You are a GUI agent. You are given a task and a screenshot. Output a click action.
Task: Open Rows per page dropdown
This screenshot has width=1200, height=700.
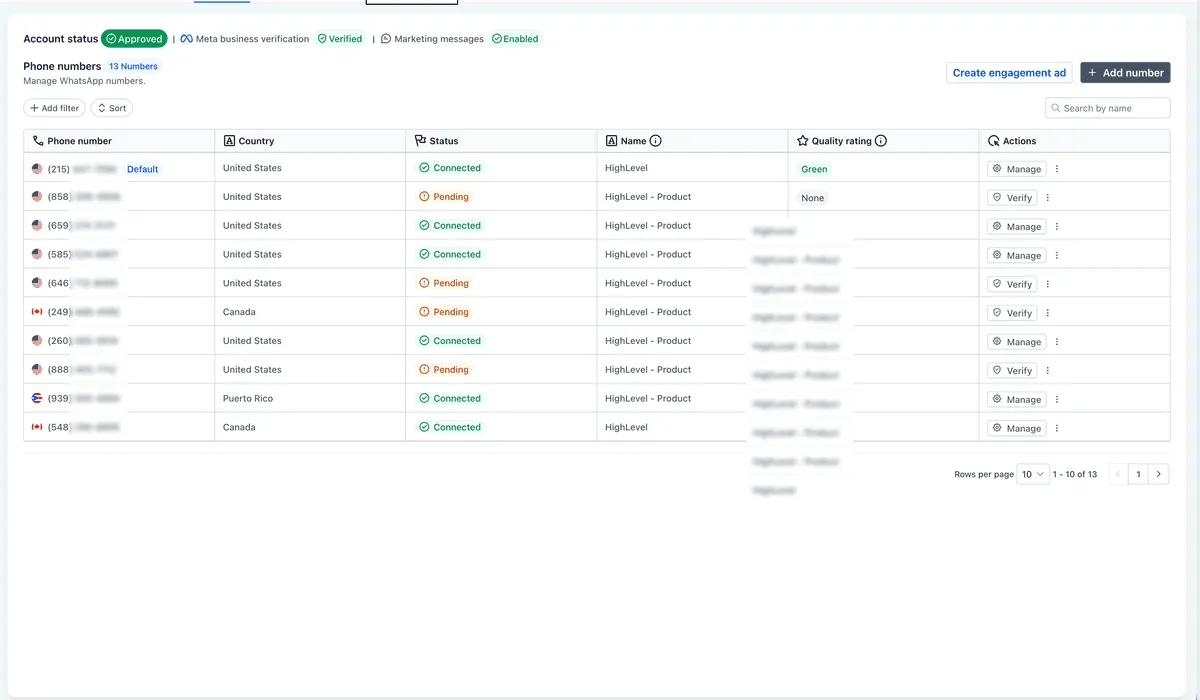click(x=1033, y=474)
